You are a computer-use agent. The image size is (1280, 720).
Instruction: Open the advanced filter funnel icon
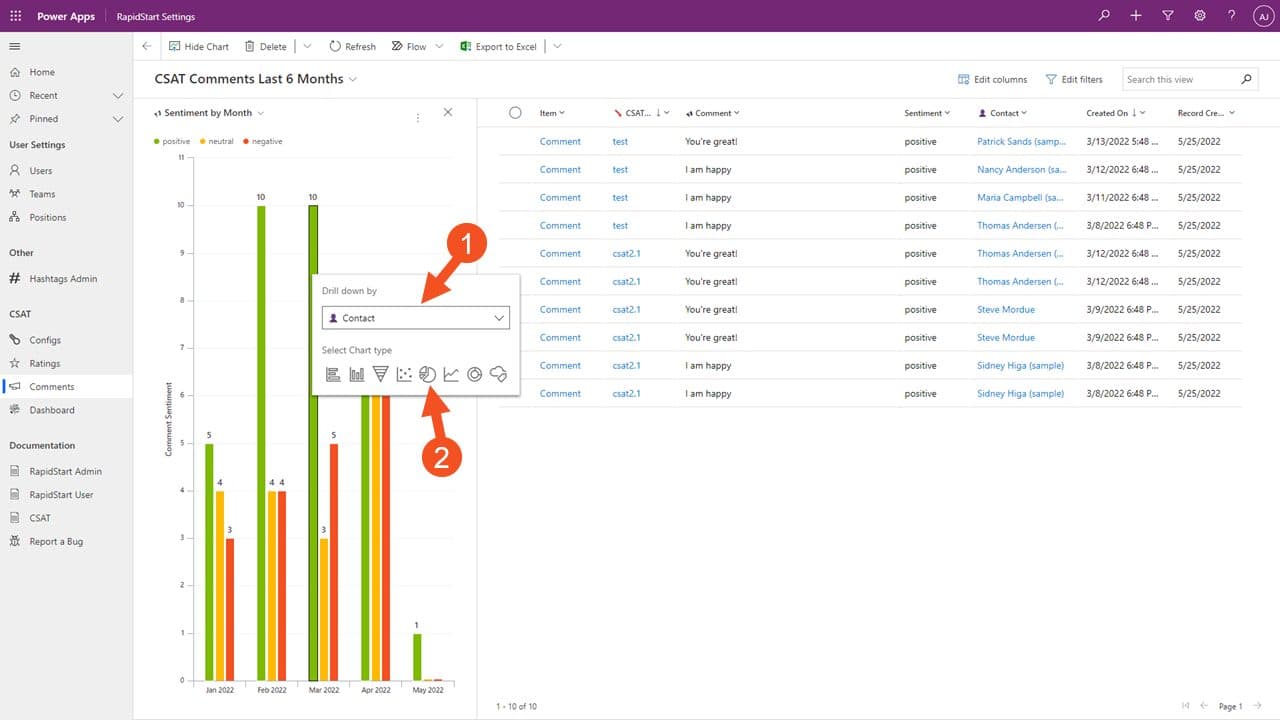point(1168,16)
